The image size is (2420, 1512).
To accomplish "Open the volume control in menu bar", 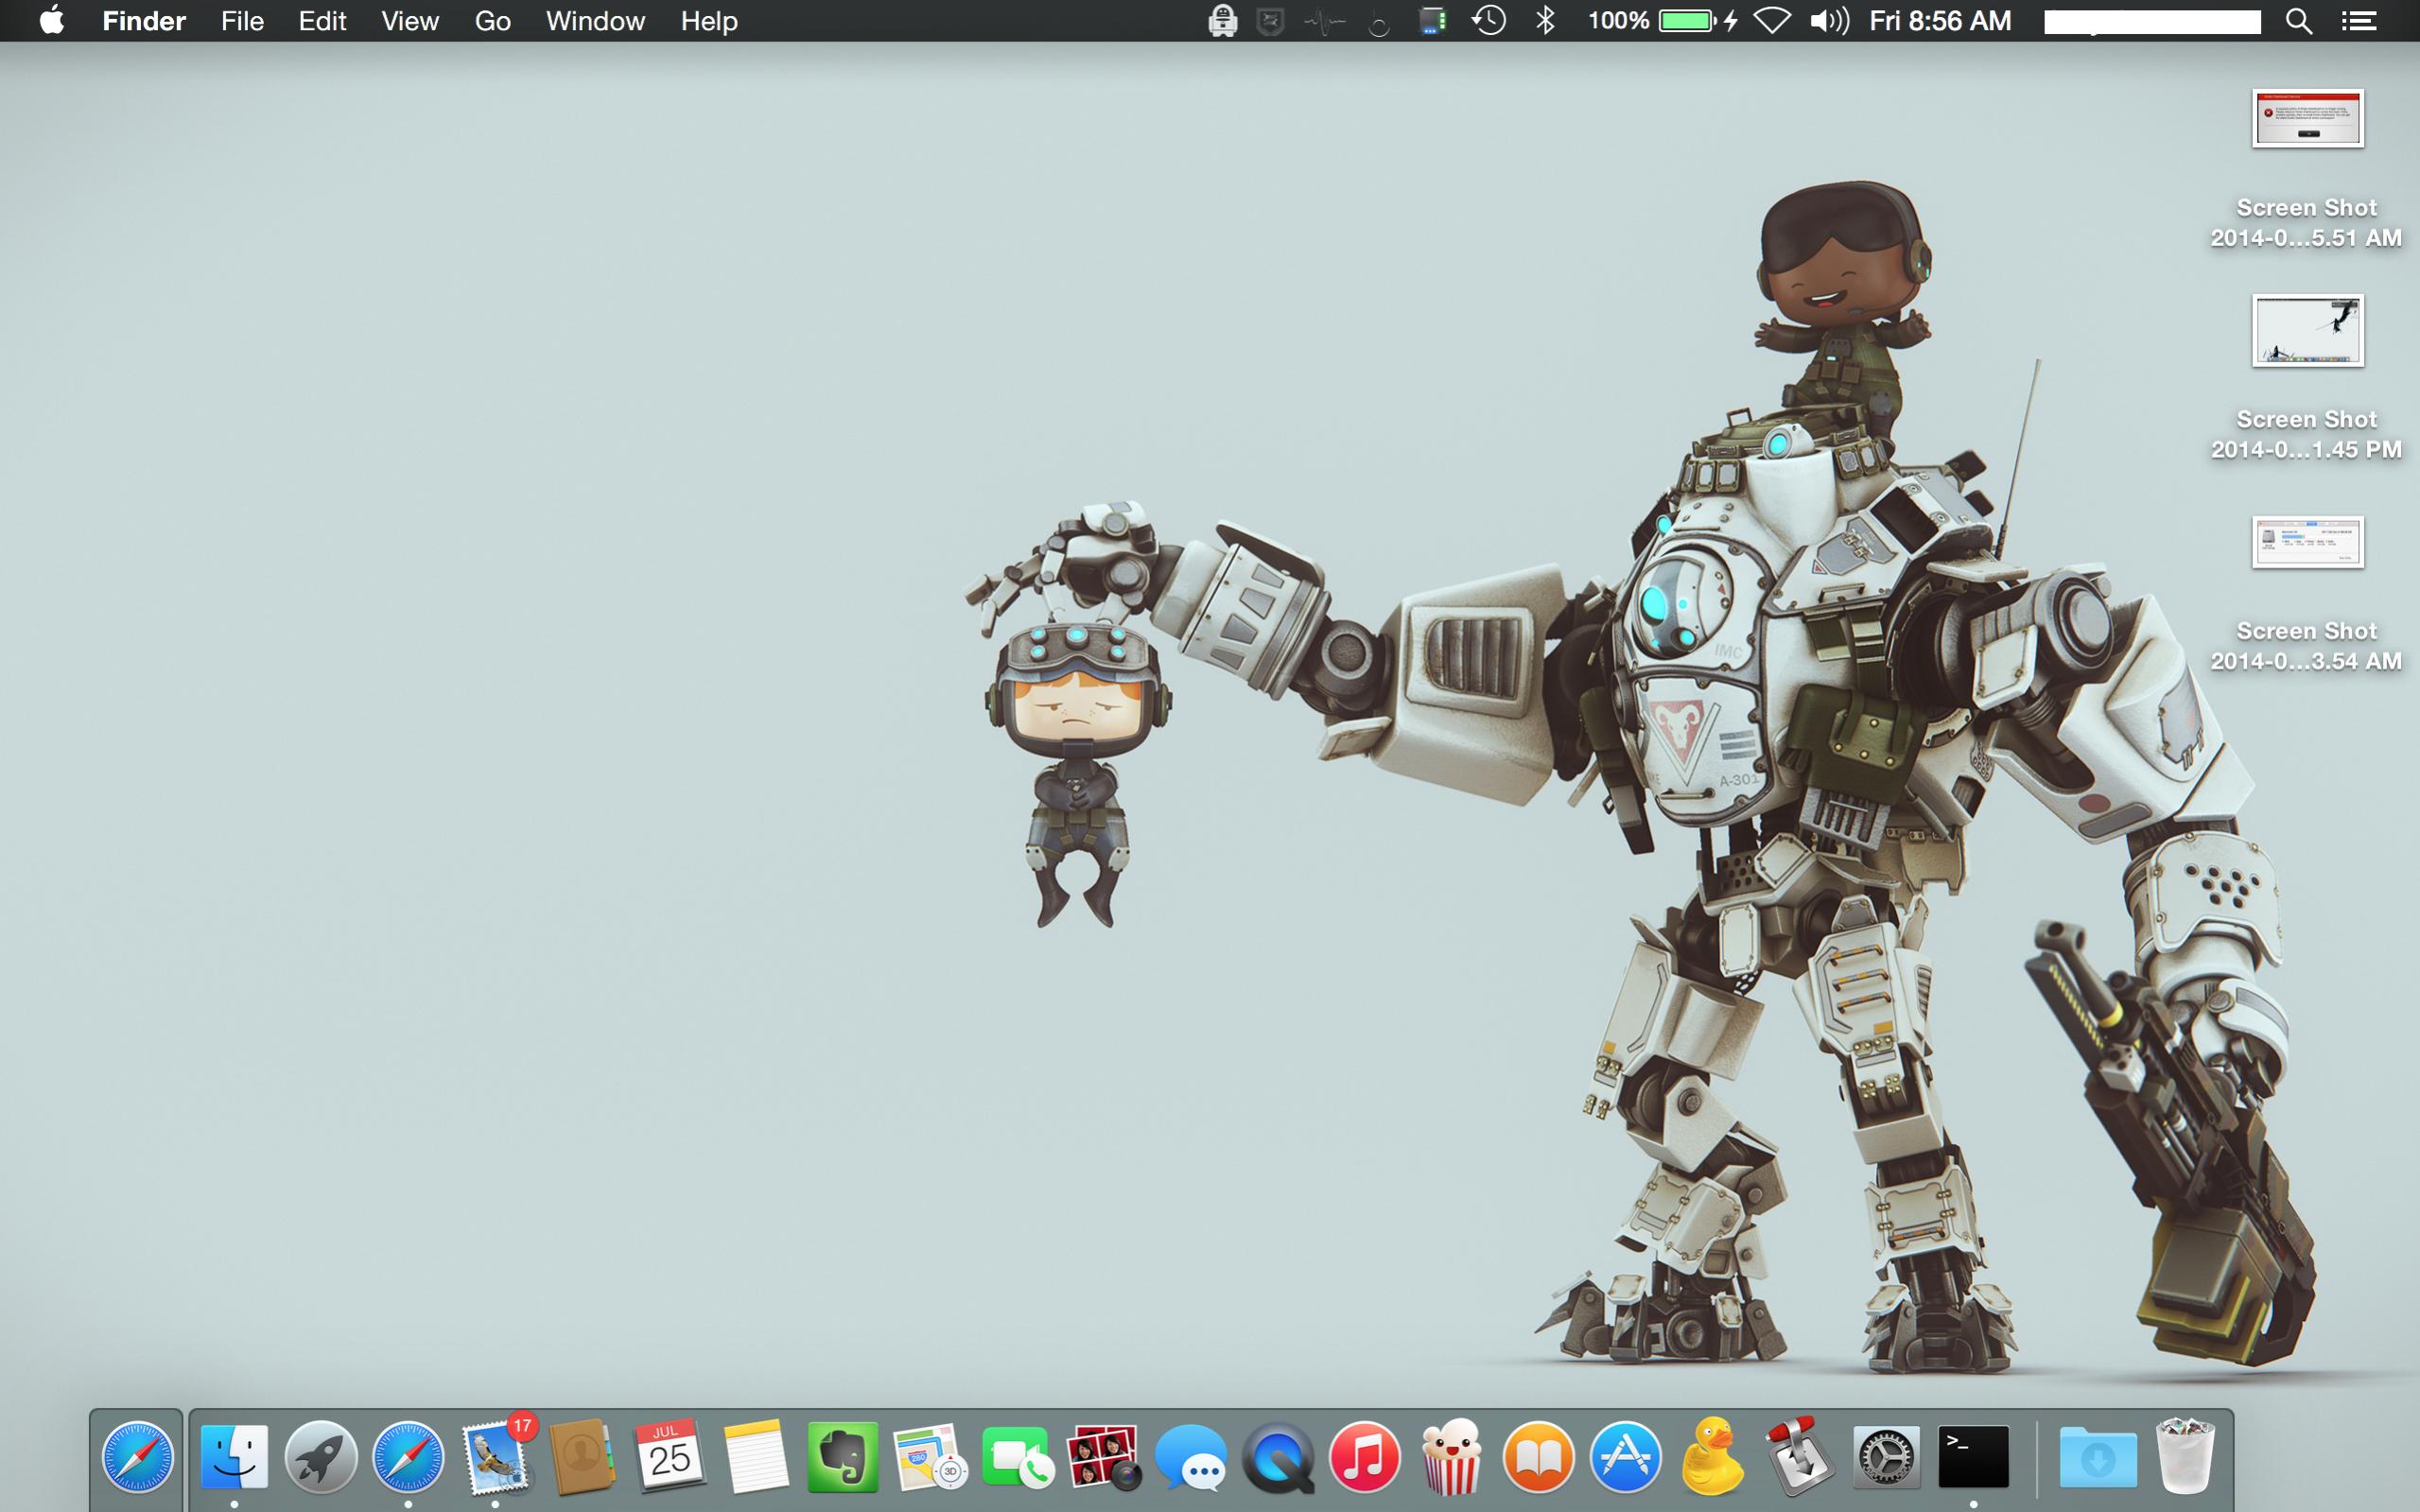I will tap(1828, 21).
